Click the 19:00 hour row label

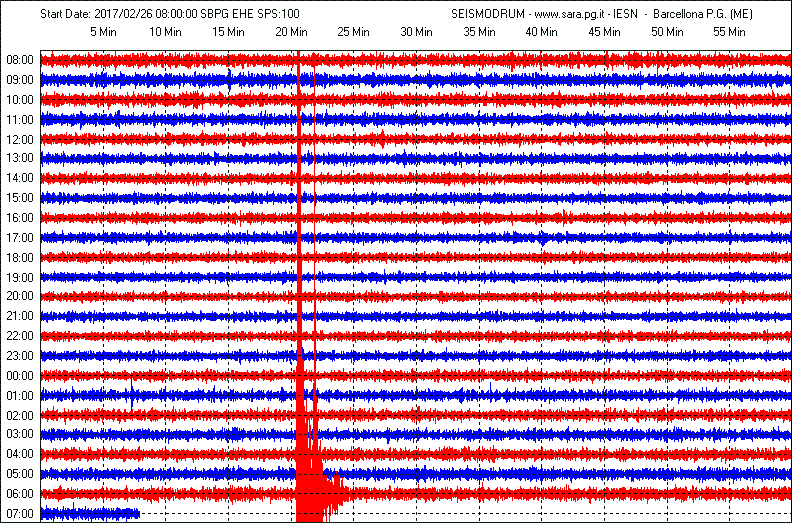click(20, 278)
